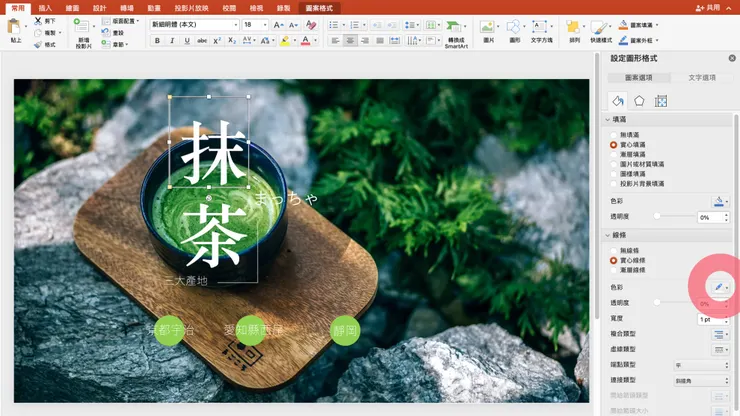Decrease font size with smaller A icon
This screenshot has width=740, height=416.
click(294, 25)
